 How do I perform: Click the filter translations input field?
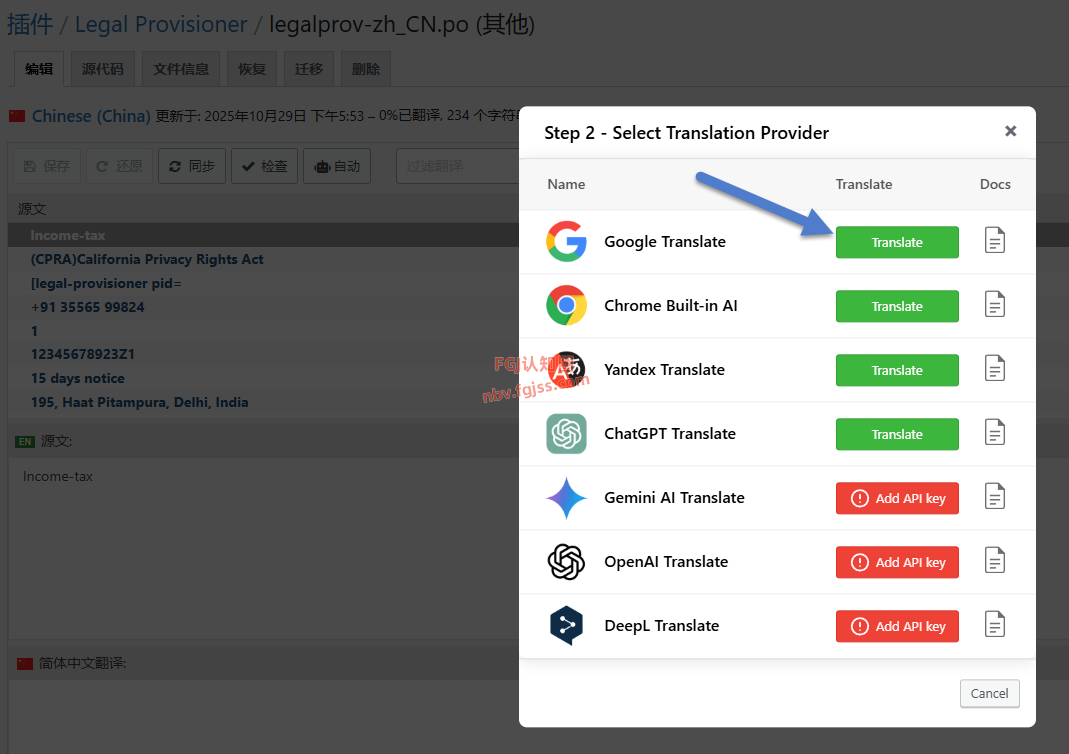(456, 166)
